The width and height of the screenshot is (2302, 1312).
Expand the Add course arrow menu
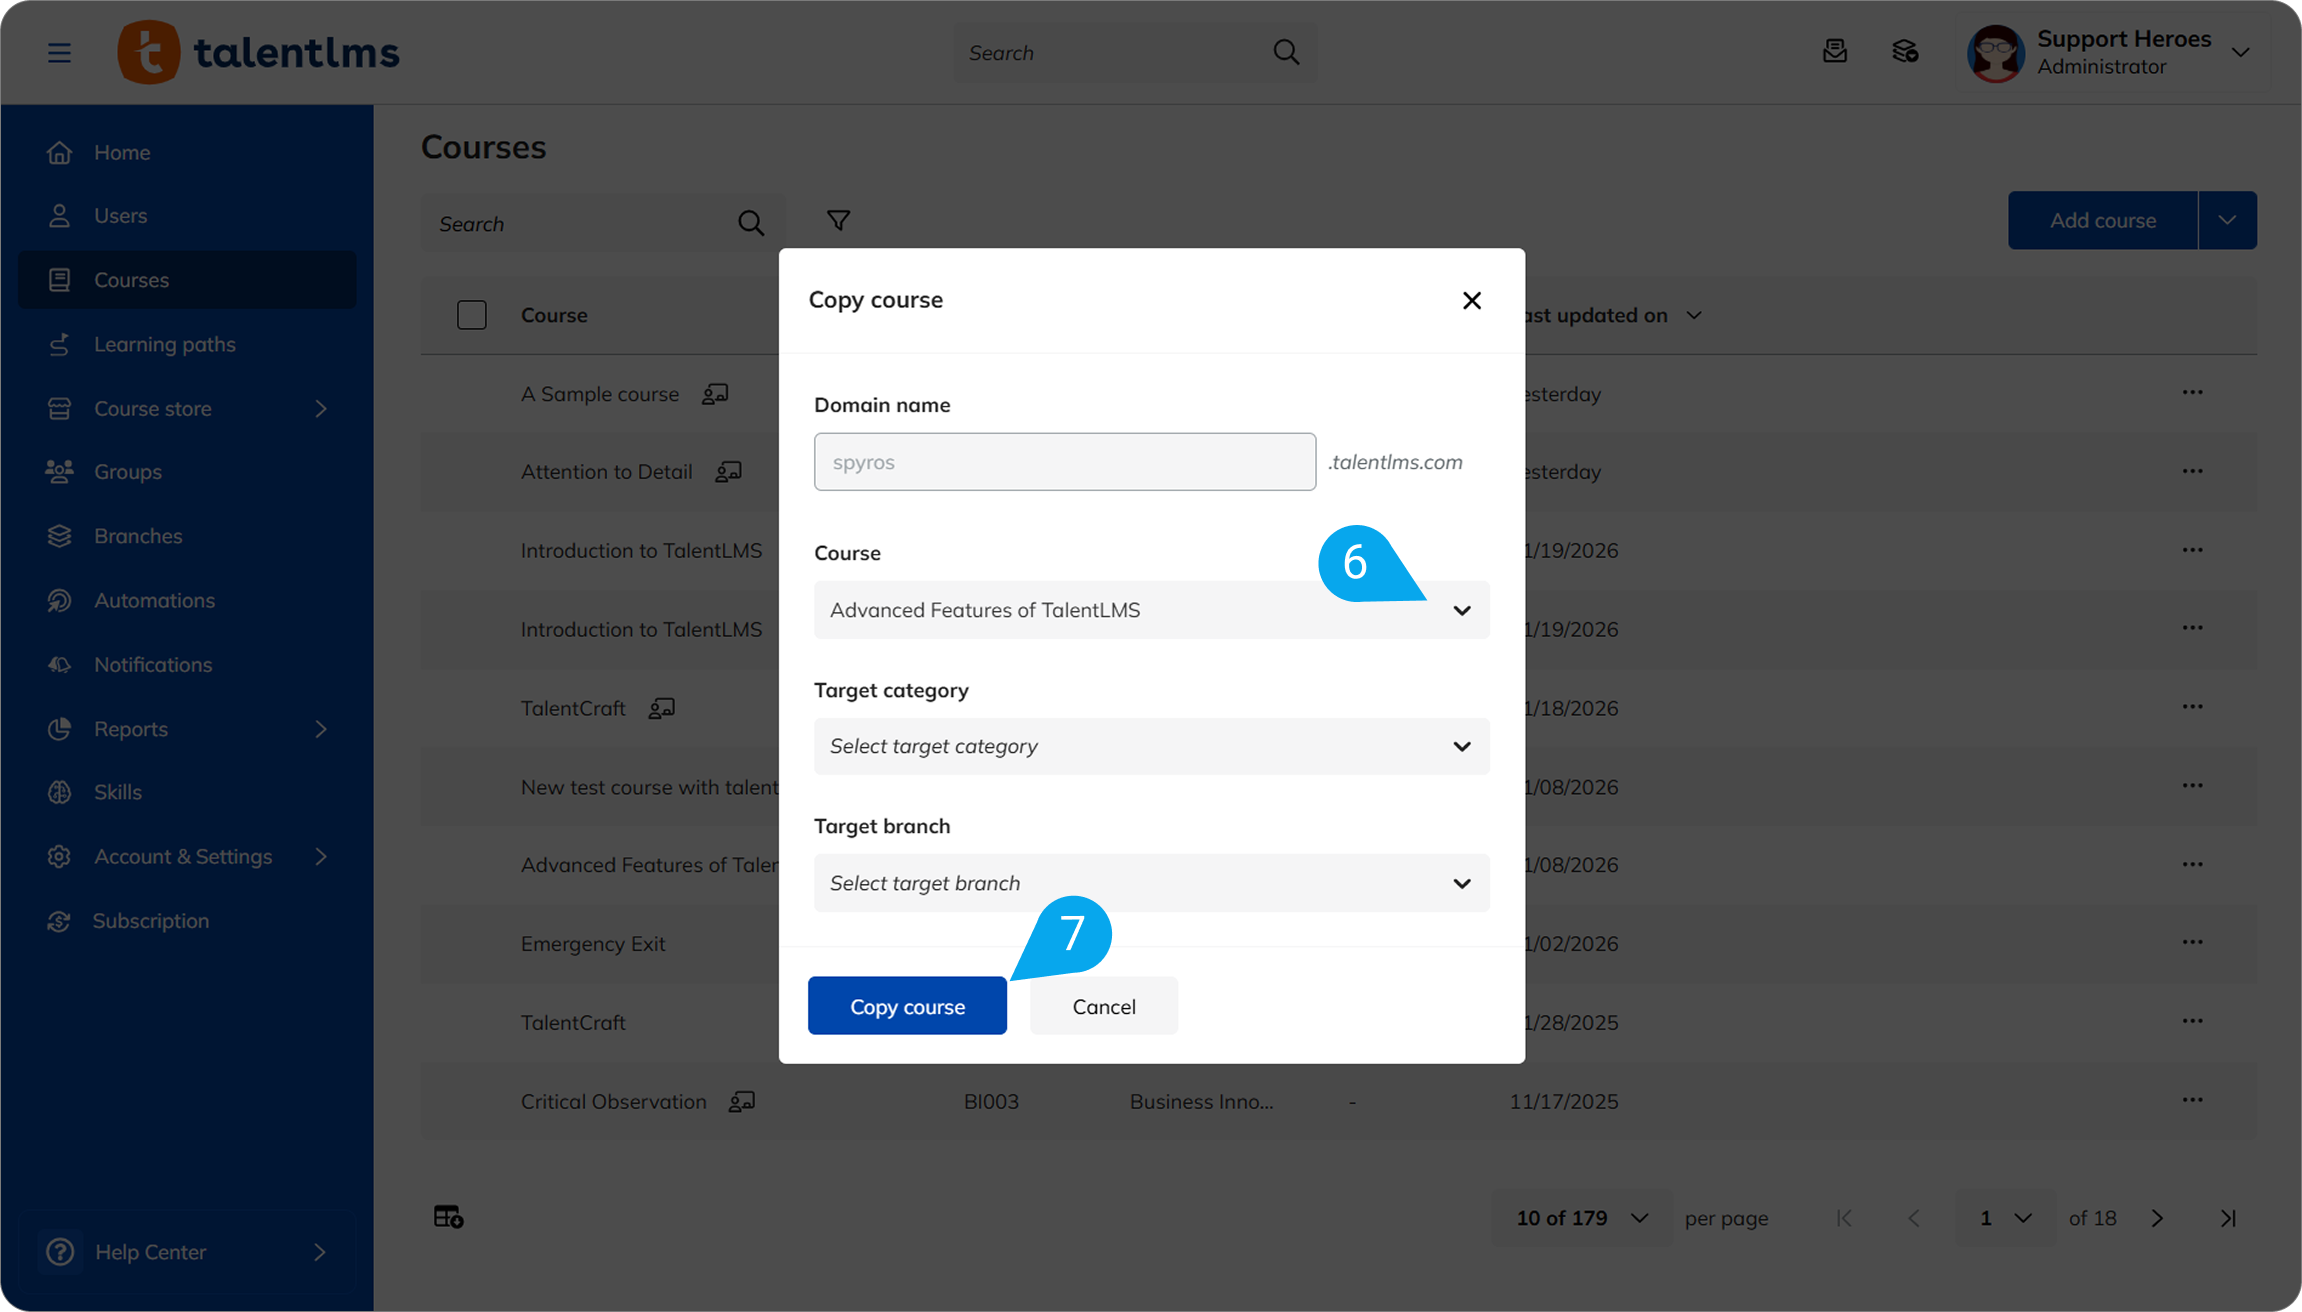click(x=2227, y=220)
